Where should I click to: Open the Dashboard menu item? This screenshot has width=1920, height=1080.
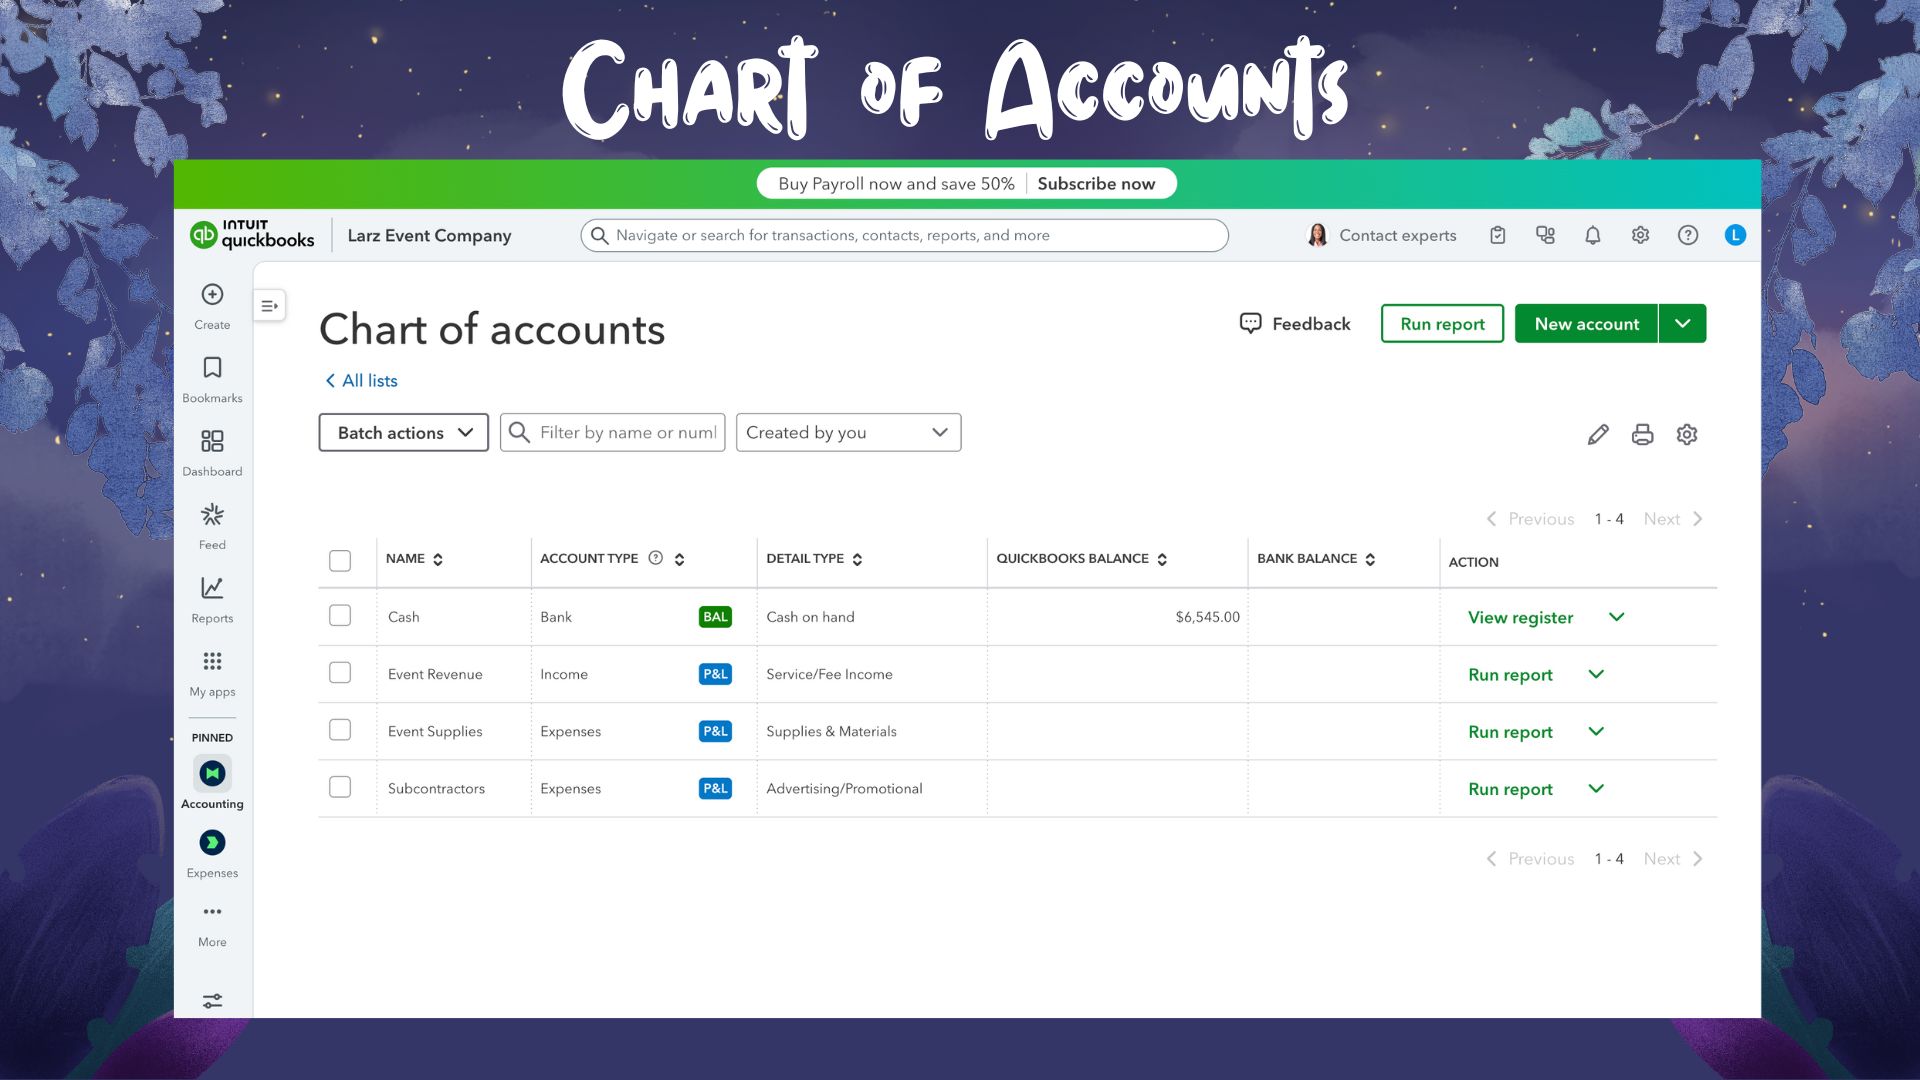[212, 442]
